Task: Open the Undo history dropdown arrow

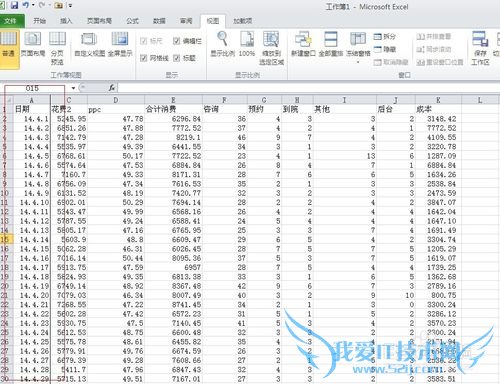Action: tap(33, 5)
